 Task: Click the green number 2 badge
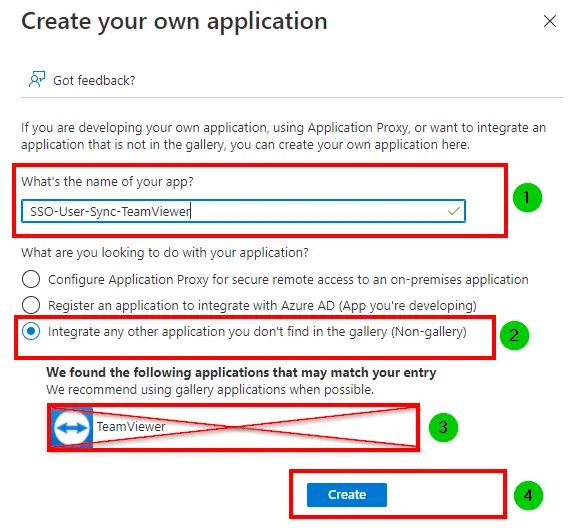pos(514,335)
